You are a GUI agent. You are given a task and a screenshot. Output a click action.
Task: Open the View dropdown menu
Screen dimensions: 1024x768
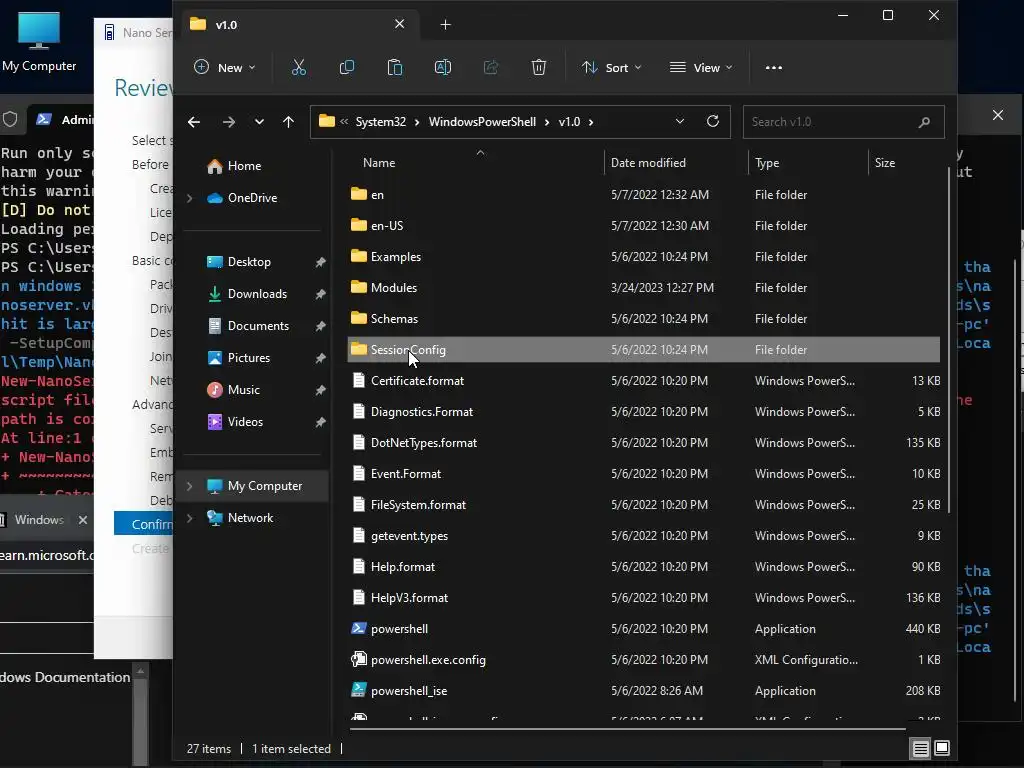click(701, 67)
